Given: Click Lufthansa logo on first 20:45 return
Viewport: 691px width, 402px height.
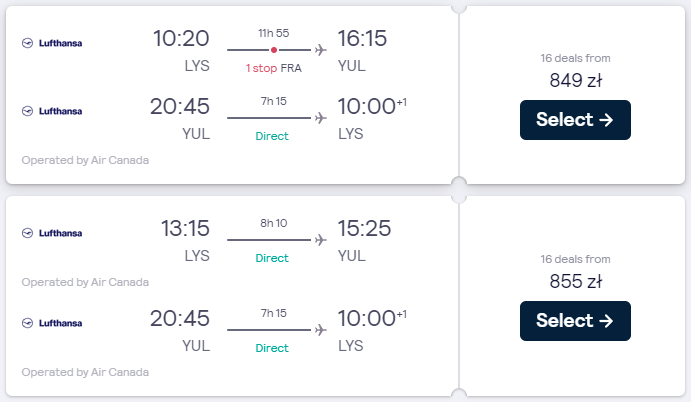Looking at the screenshot, I should 52,111.
